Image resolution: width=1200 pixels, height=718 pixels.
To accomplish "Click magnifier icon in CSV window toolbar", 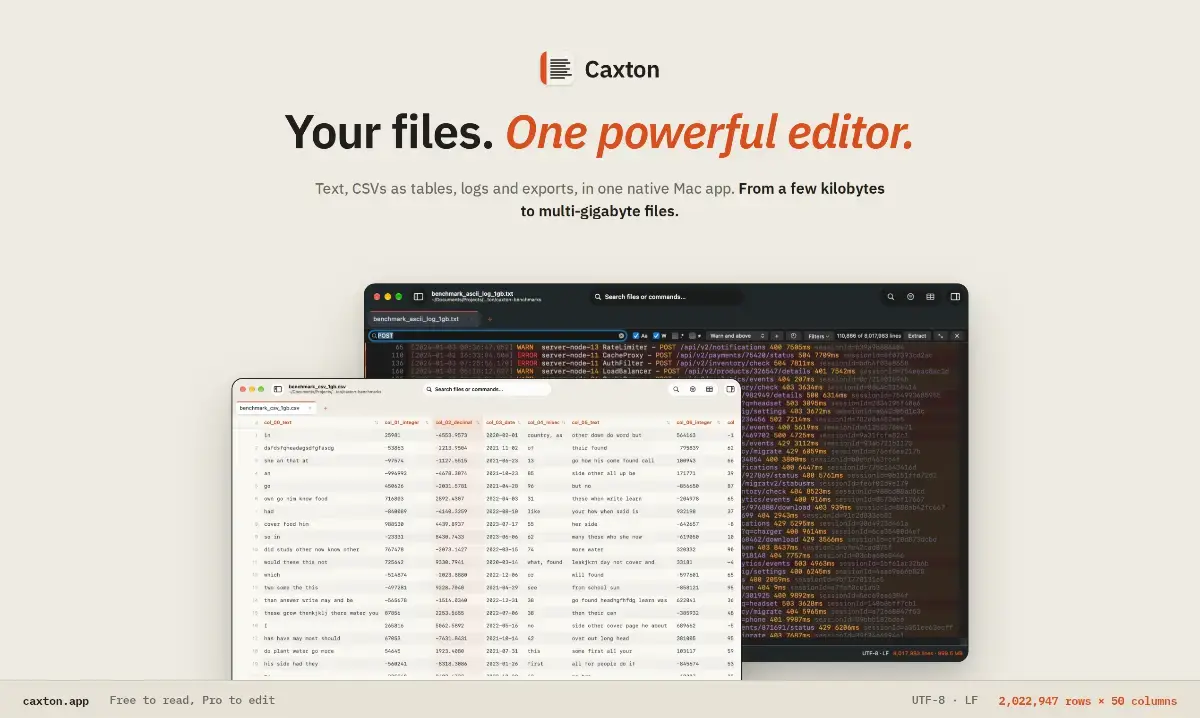I will point(675,389).
